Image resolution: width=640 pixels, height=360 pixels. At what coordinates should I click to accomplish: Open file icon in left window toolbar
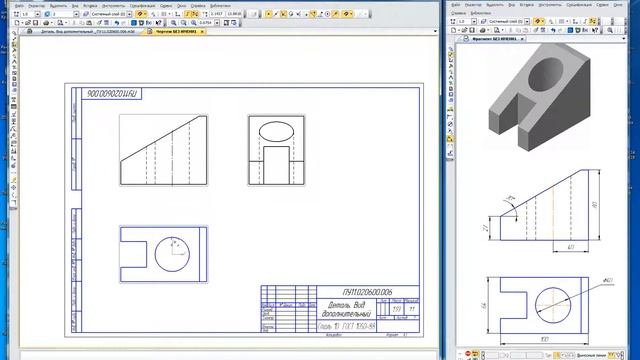tap(28, 23)
